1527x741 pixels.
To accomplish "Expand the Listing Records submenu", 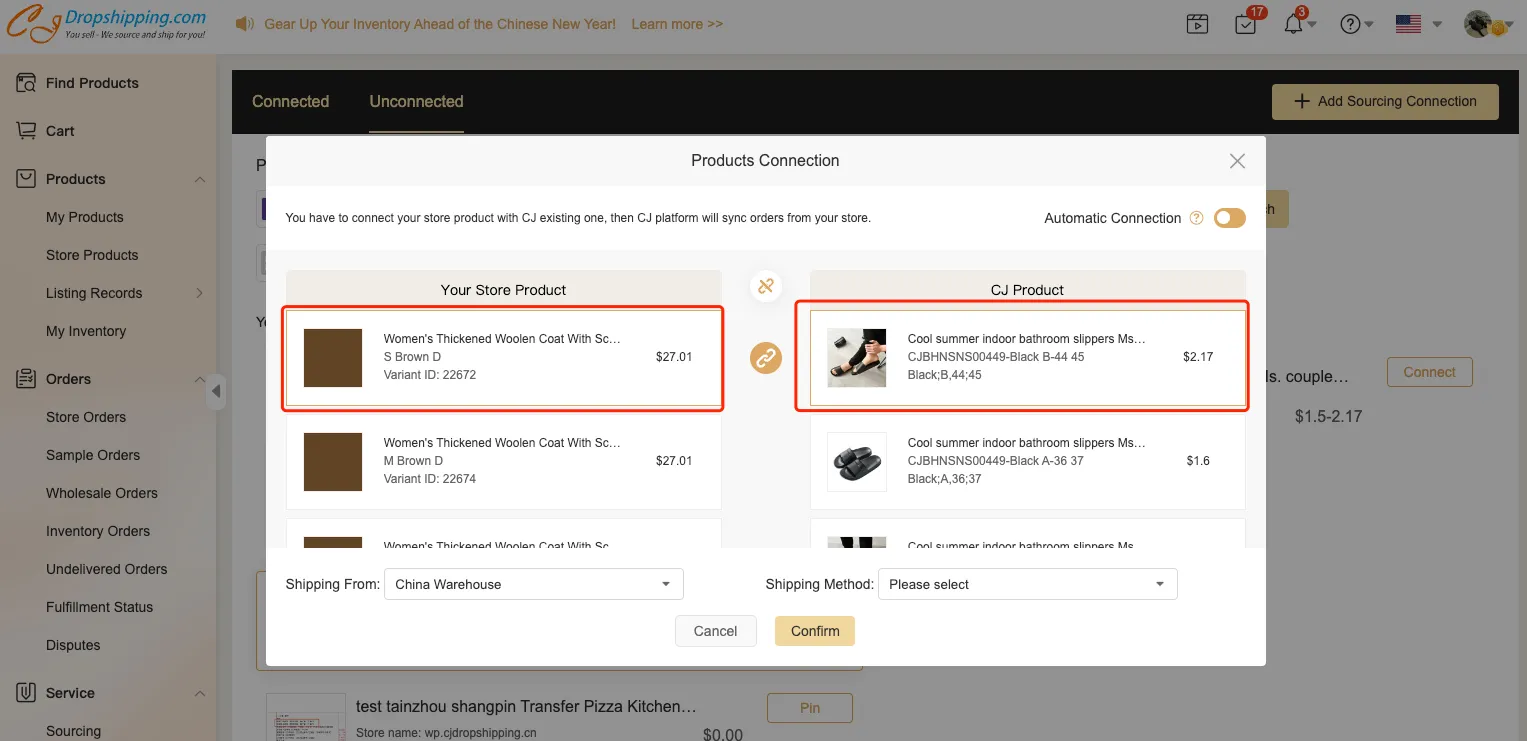I will tap(199, 293).
